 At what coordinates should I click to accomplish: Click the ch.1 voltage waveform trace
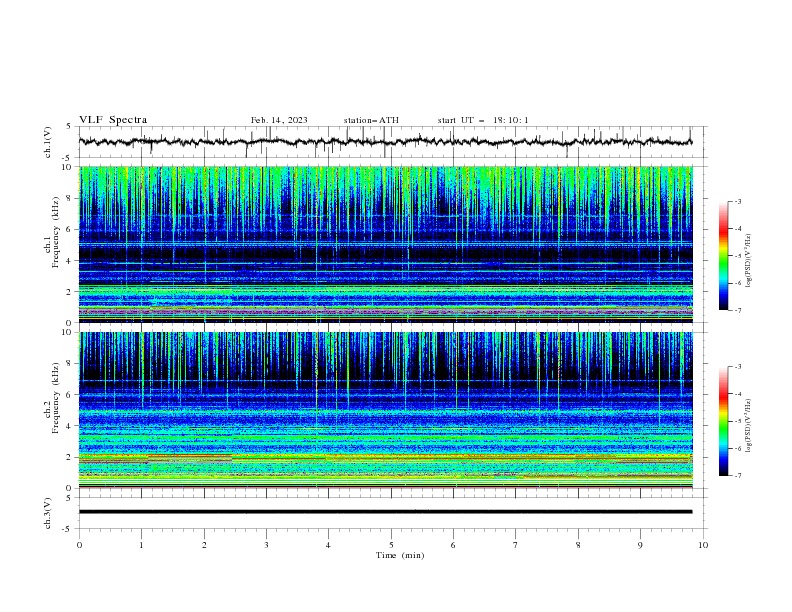click(x=385, y=142)
